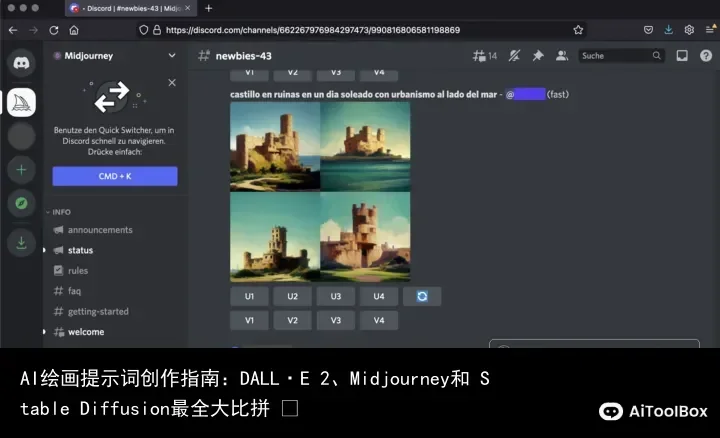Expand the welcome channel arrow
The height and width of the screenshot is (438, 720).
[x=45, y=331]
